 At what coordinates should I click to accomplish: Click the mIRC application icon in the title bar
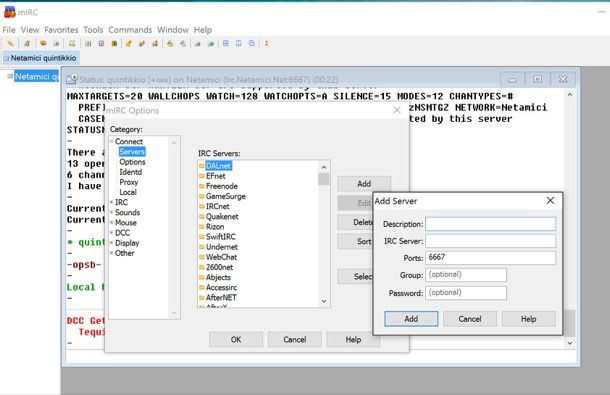point(10,12)
